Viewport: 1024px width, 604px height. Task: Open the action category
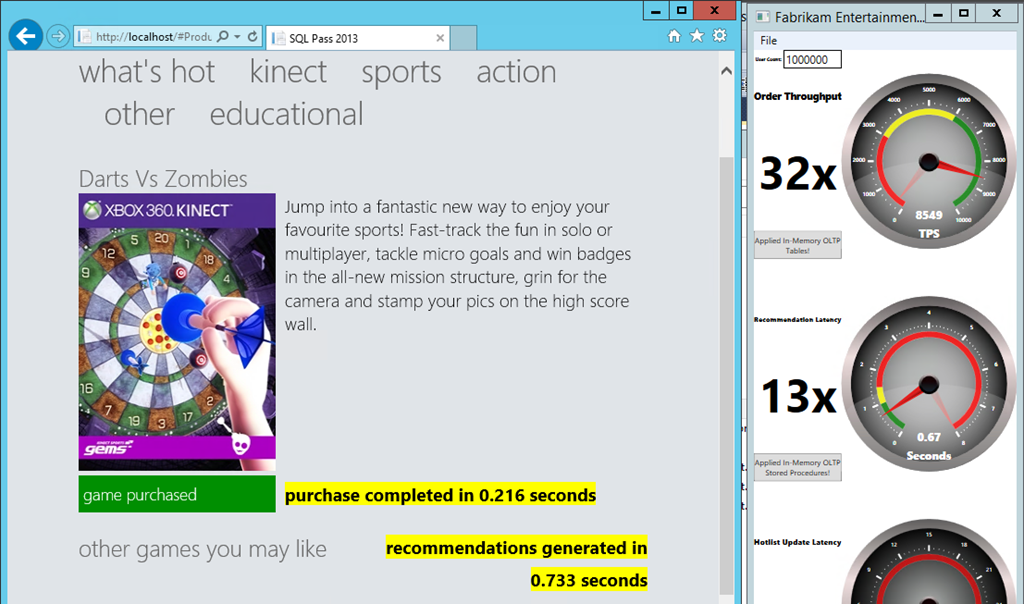pyautogui.click(x=517, y=71)
